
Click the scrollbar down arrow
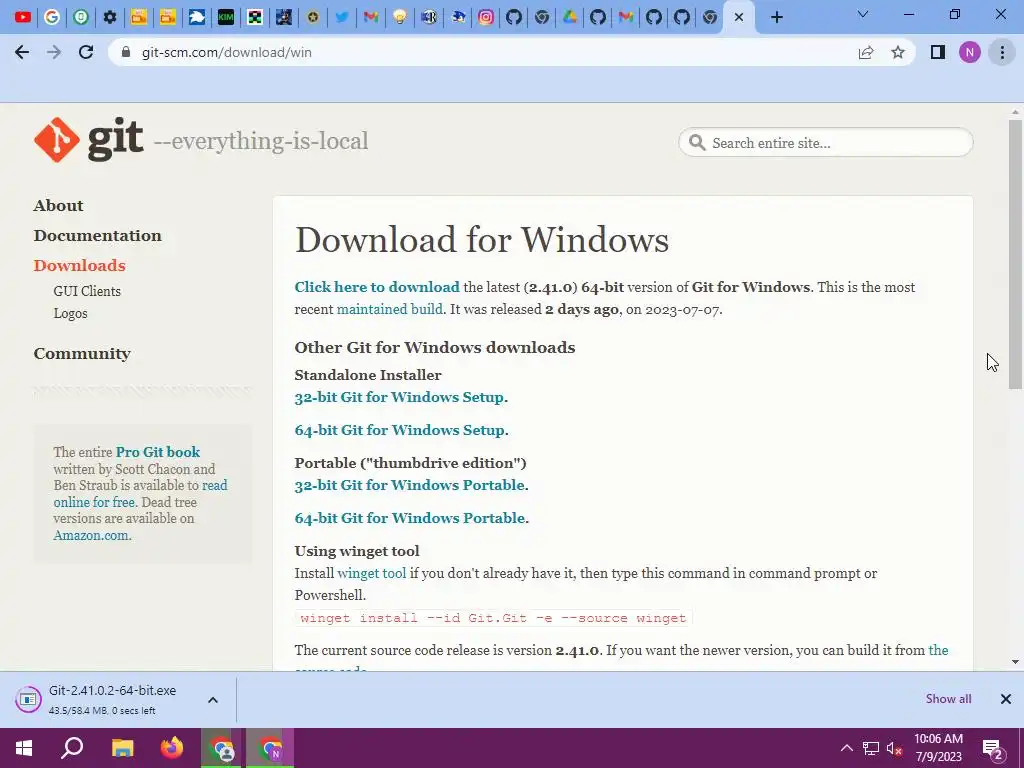point(1015,662)
